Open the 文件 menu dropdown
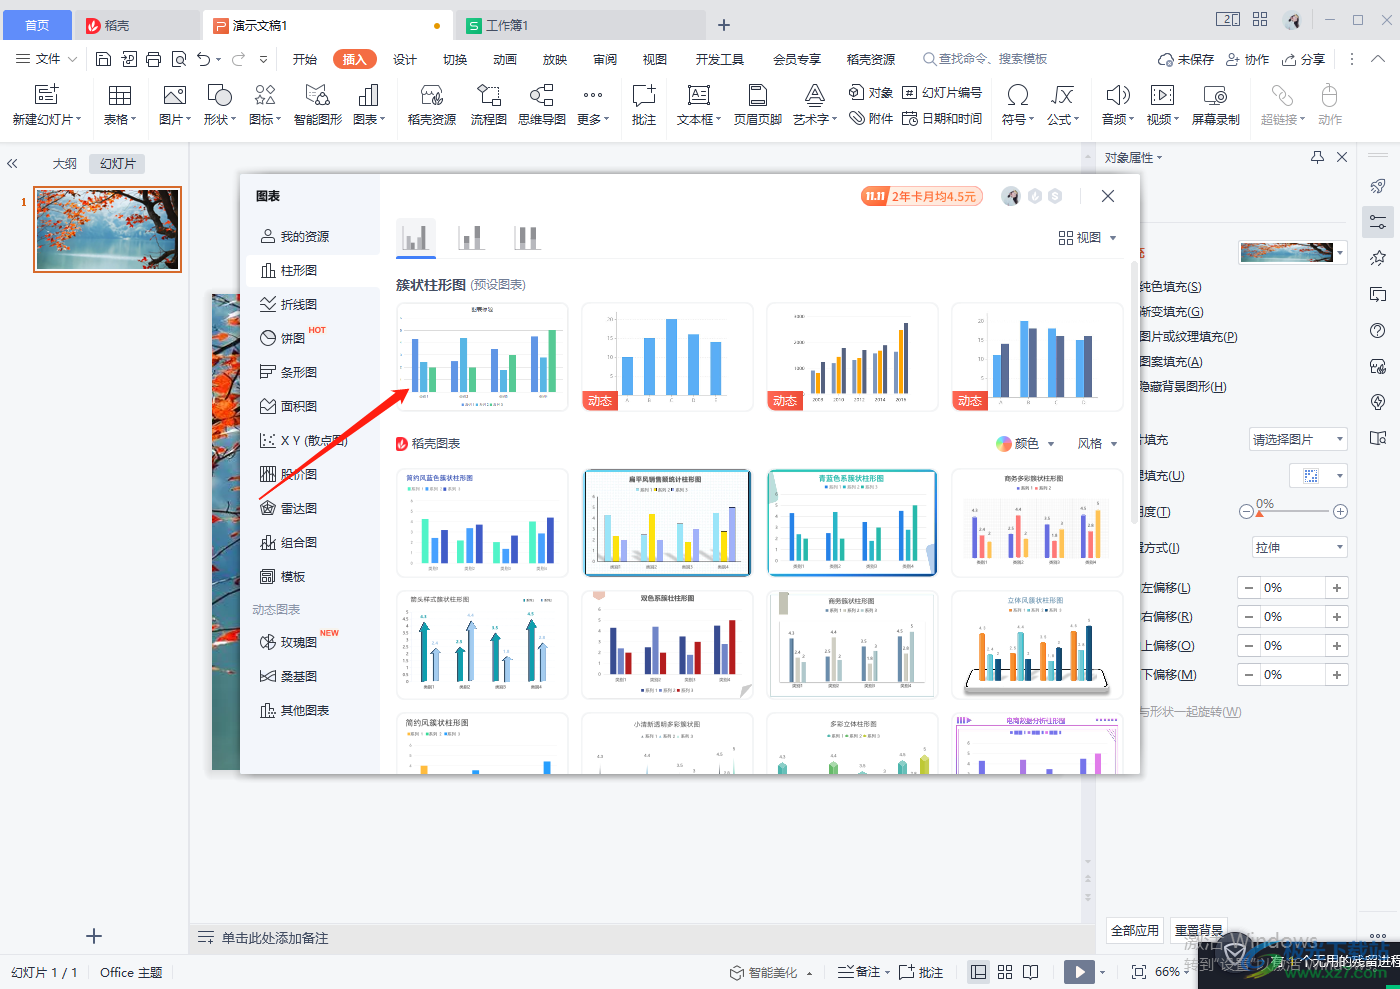The width and height of the screenshot is (1400, 989). [46, 59]
